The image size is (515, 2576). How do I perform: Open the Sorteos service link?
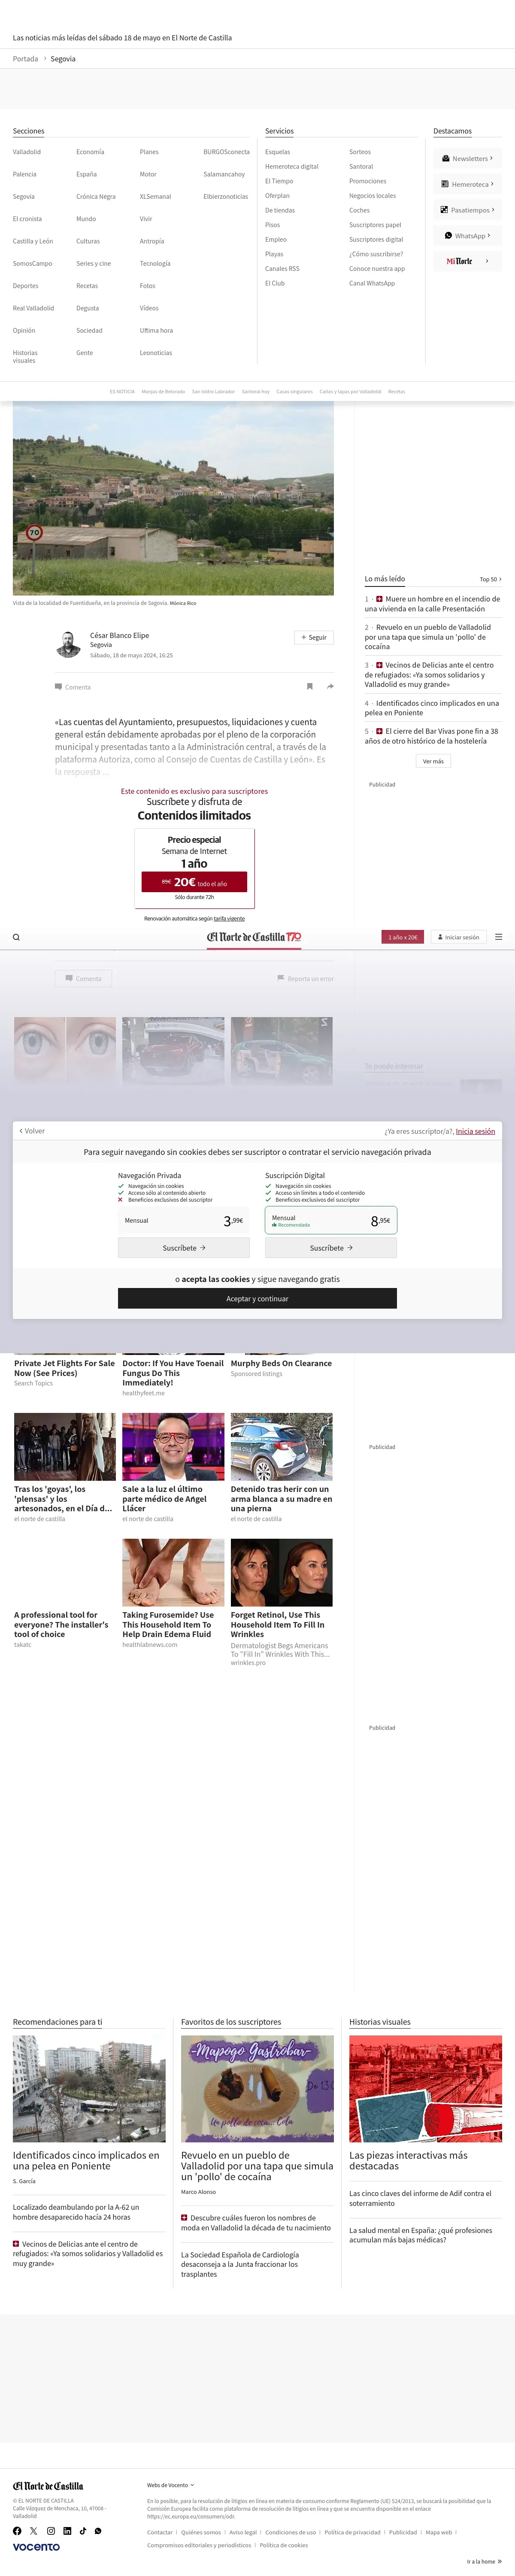click(360, 152)
